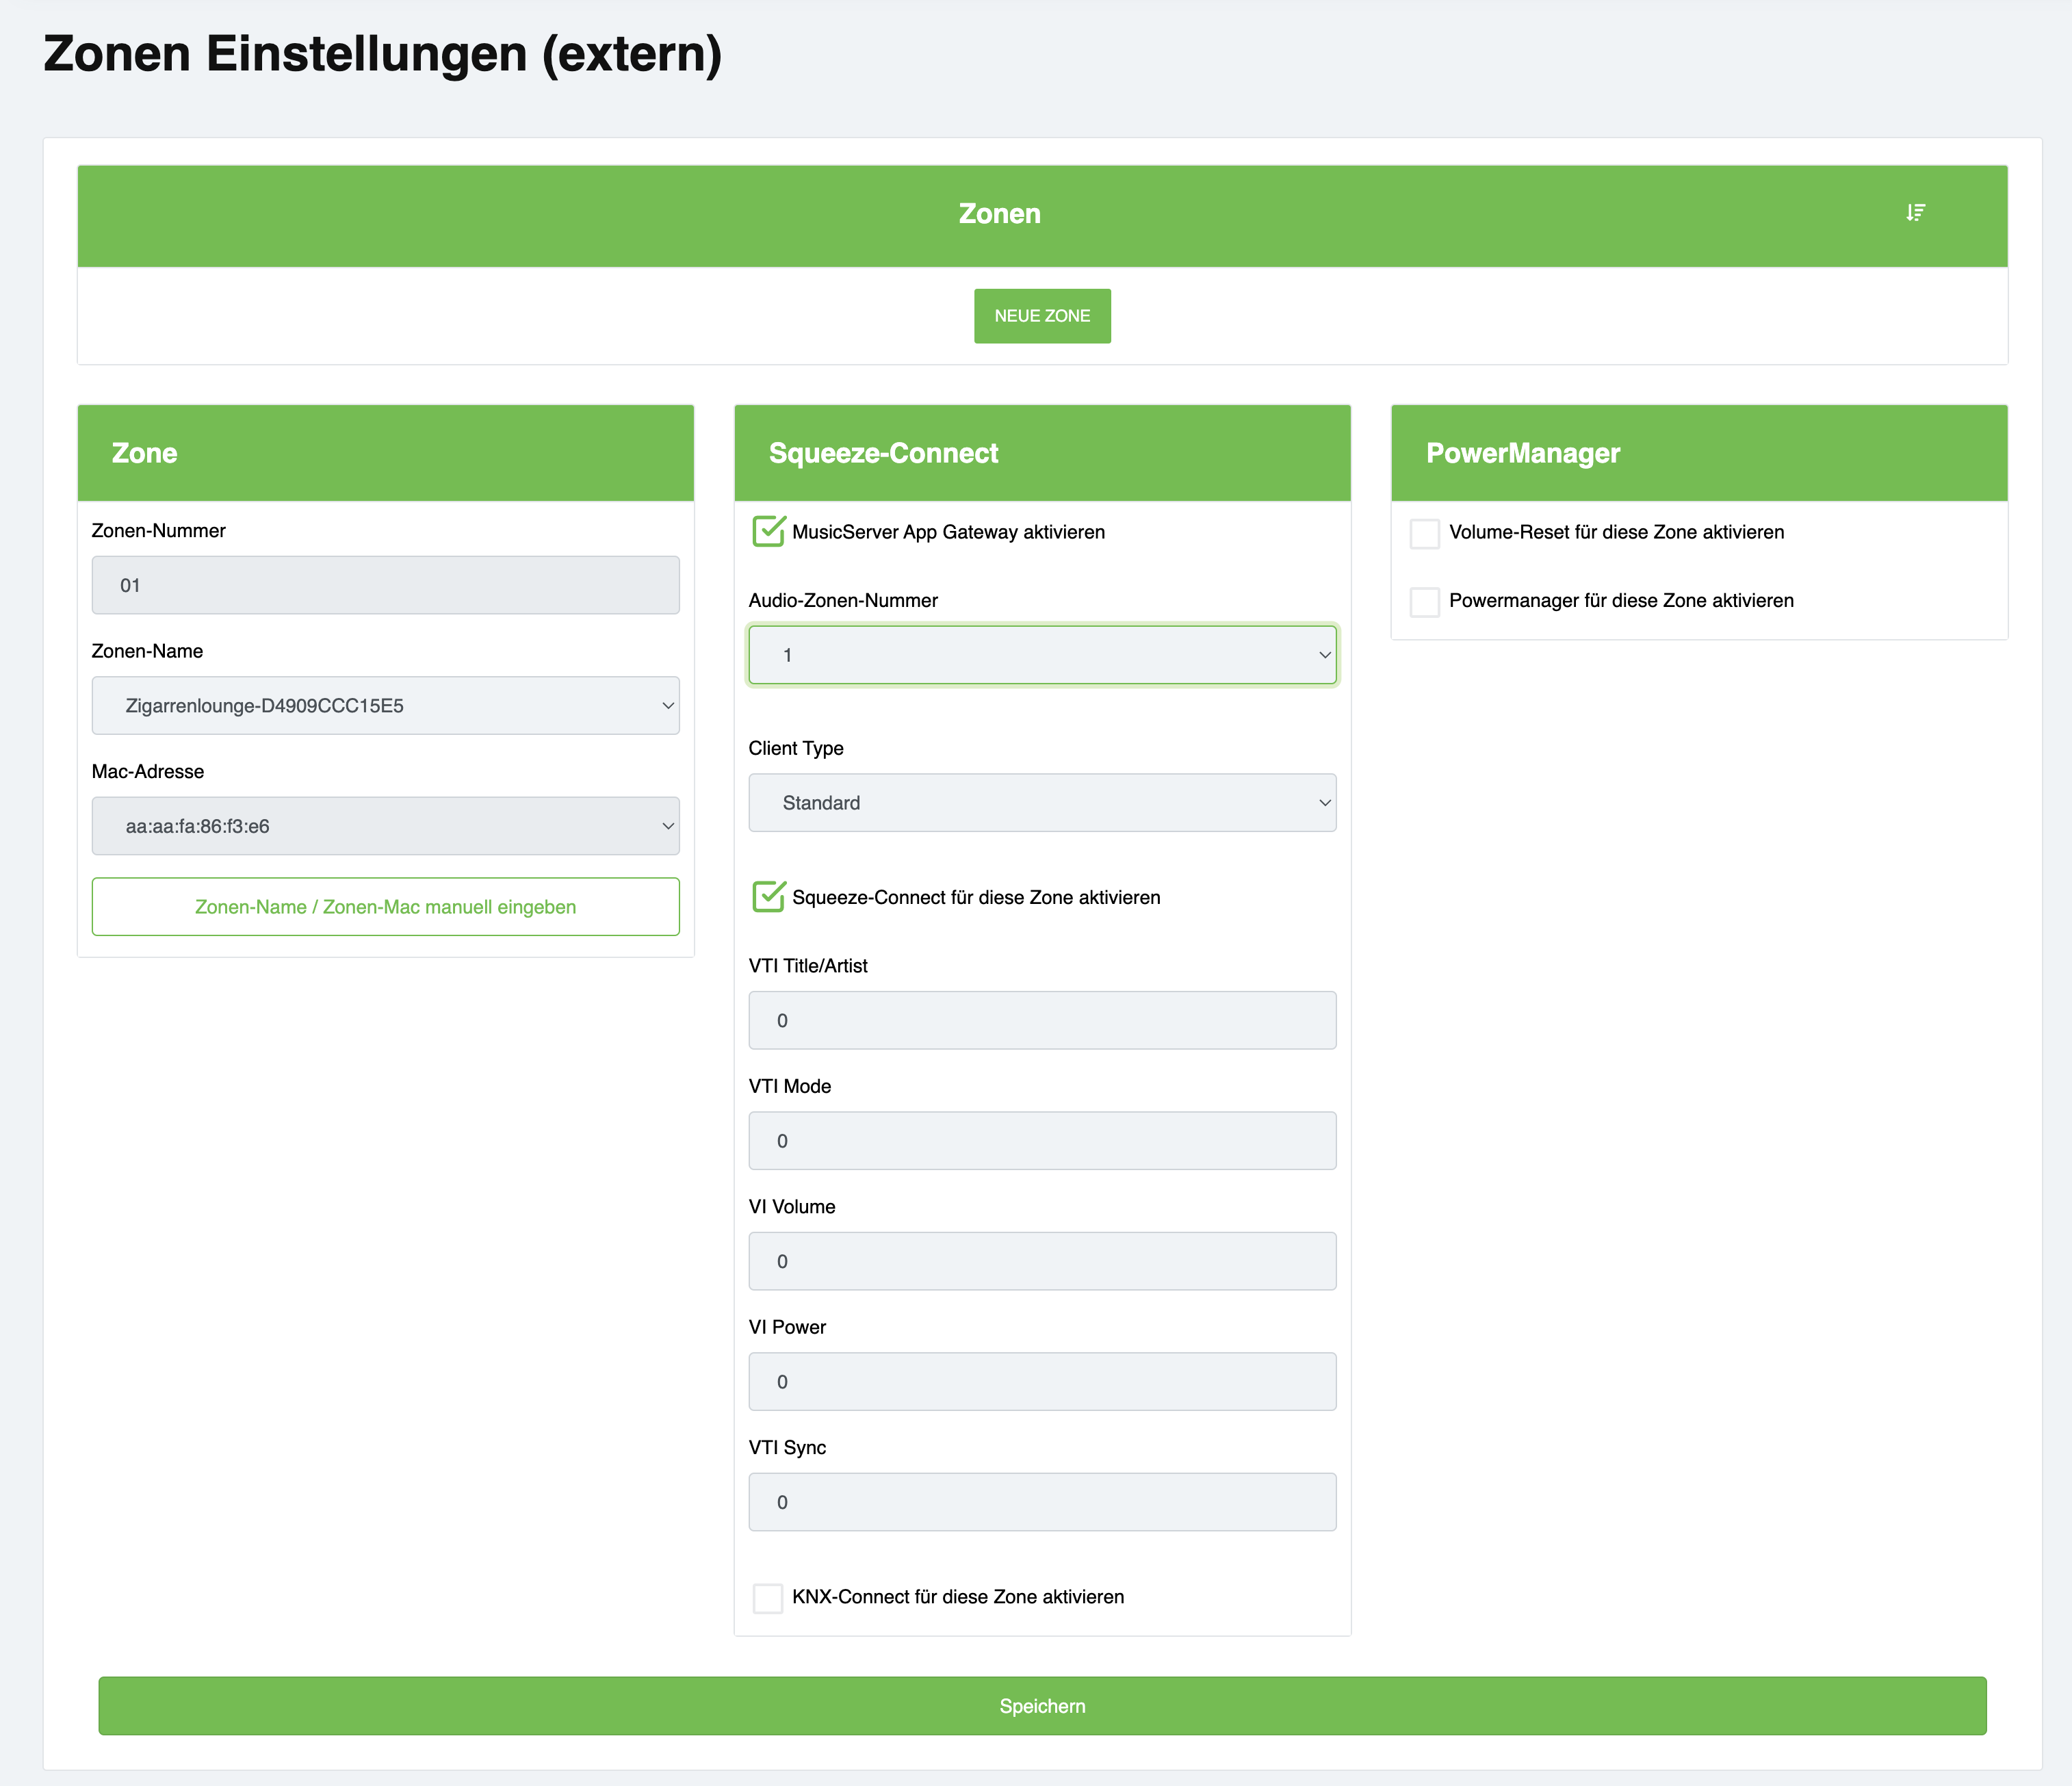Toggle Squeeze-Connect für diese Zone checkbox
Viewport: 2072px width, 1786px height.
(768, 897)
